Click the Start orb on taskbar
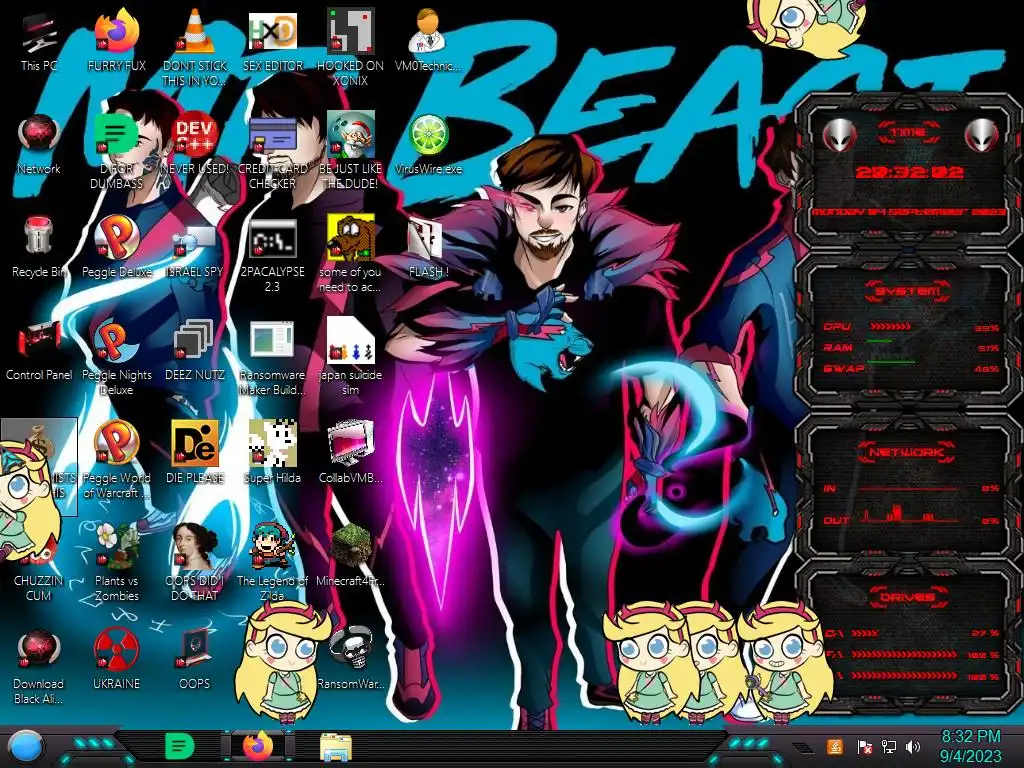 [25, 748]
